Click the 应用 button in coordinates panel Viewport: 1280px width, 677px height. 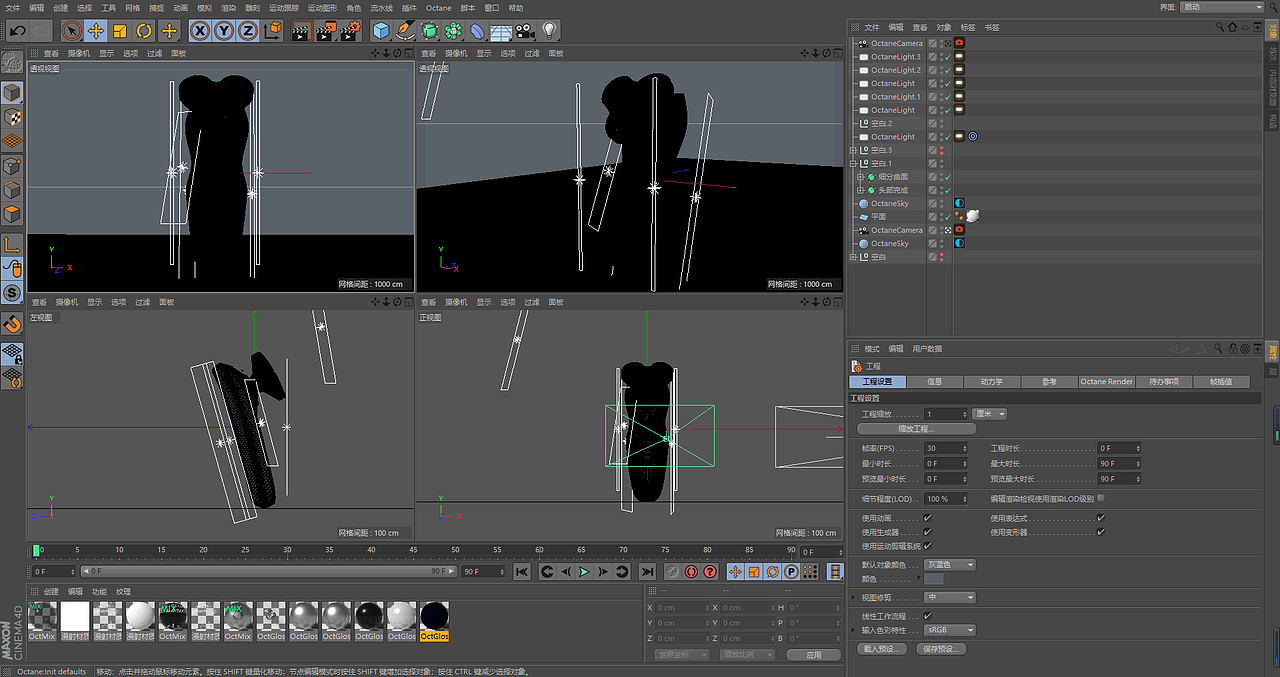(813, 655)
